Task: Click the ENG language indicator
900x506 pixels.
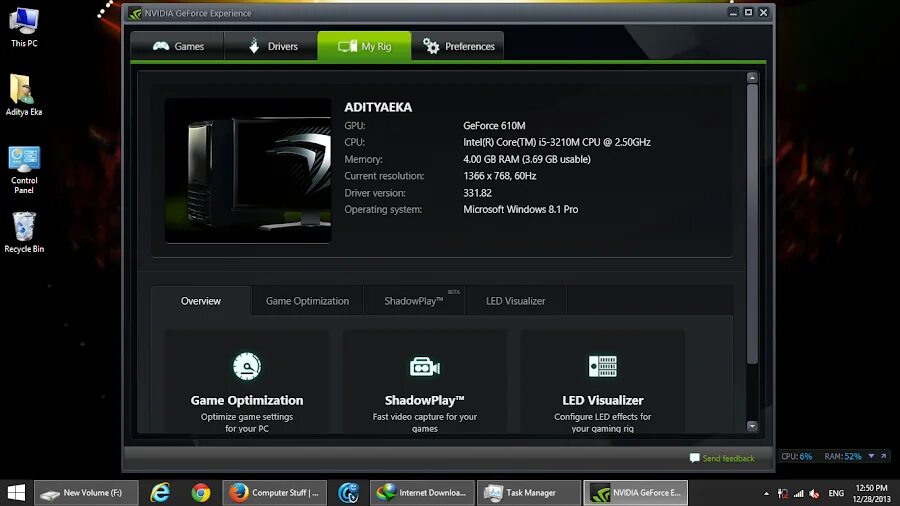Action: point(836,493)
